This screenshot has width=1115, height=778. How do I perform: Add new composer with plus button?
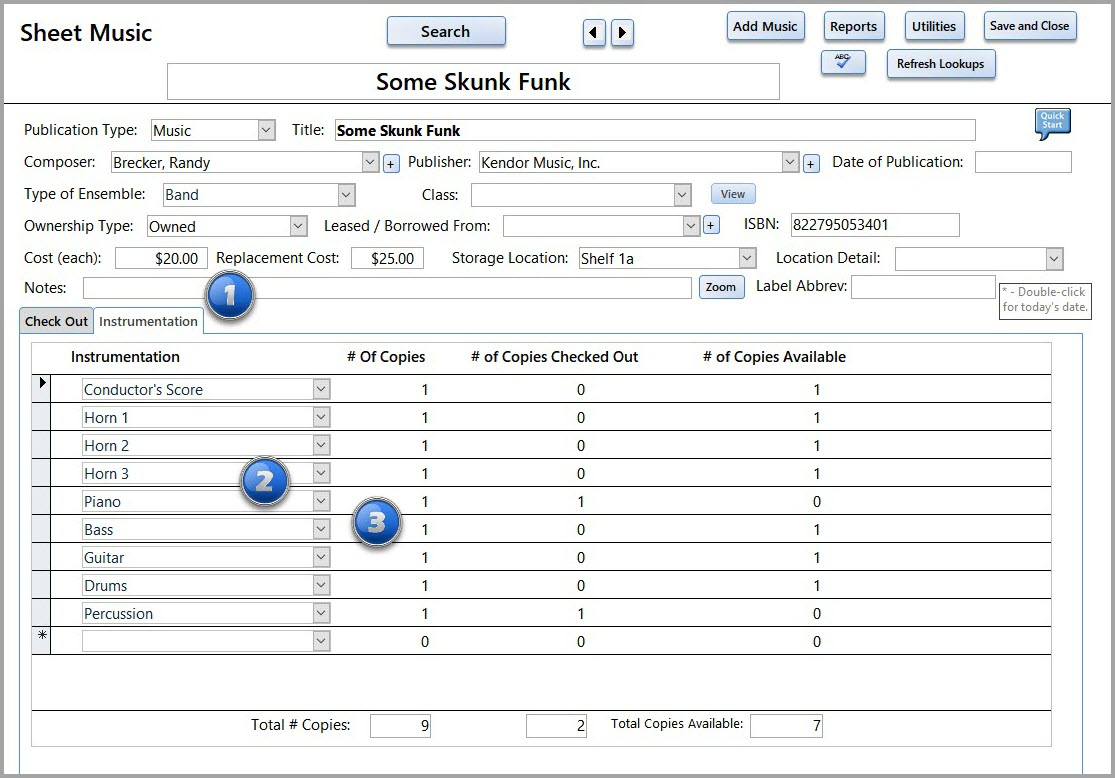(x=391, y=163)
